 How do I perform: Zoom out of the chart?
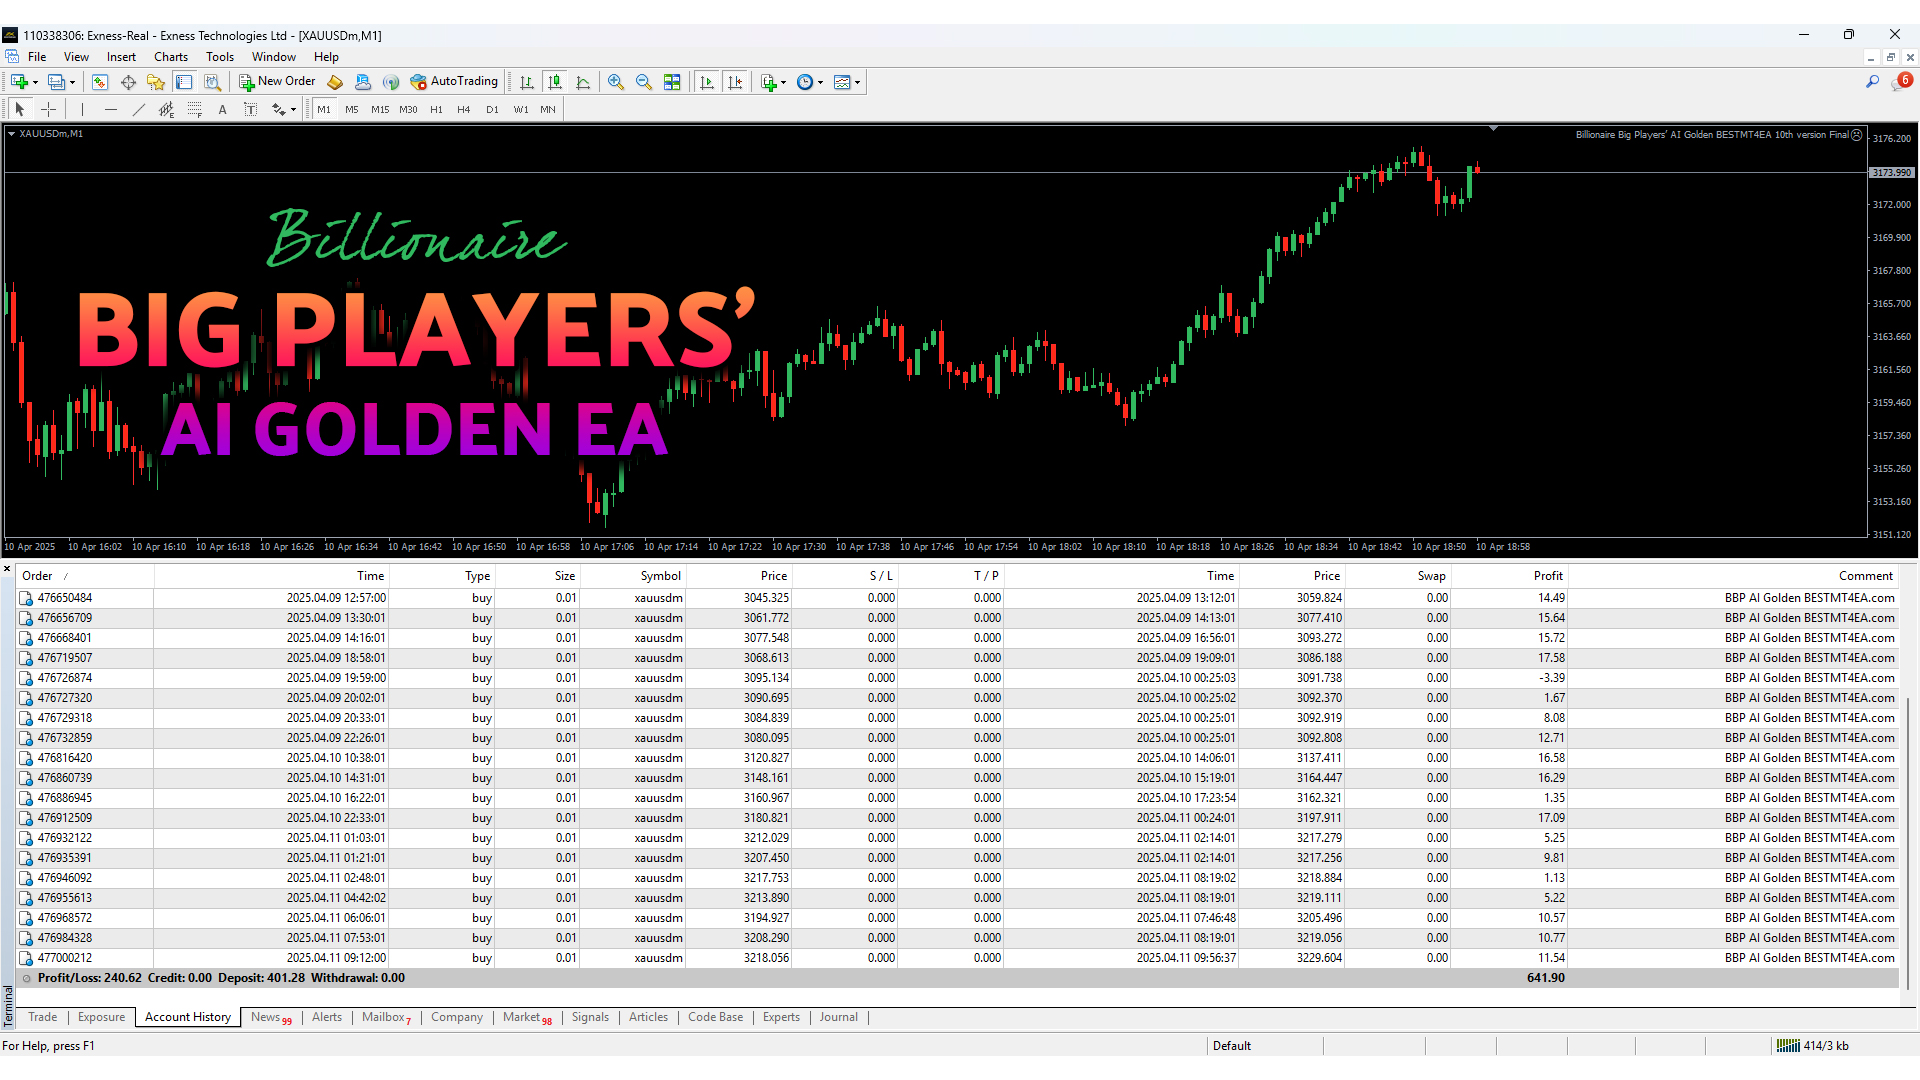tap(644, 82)
